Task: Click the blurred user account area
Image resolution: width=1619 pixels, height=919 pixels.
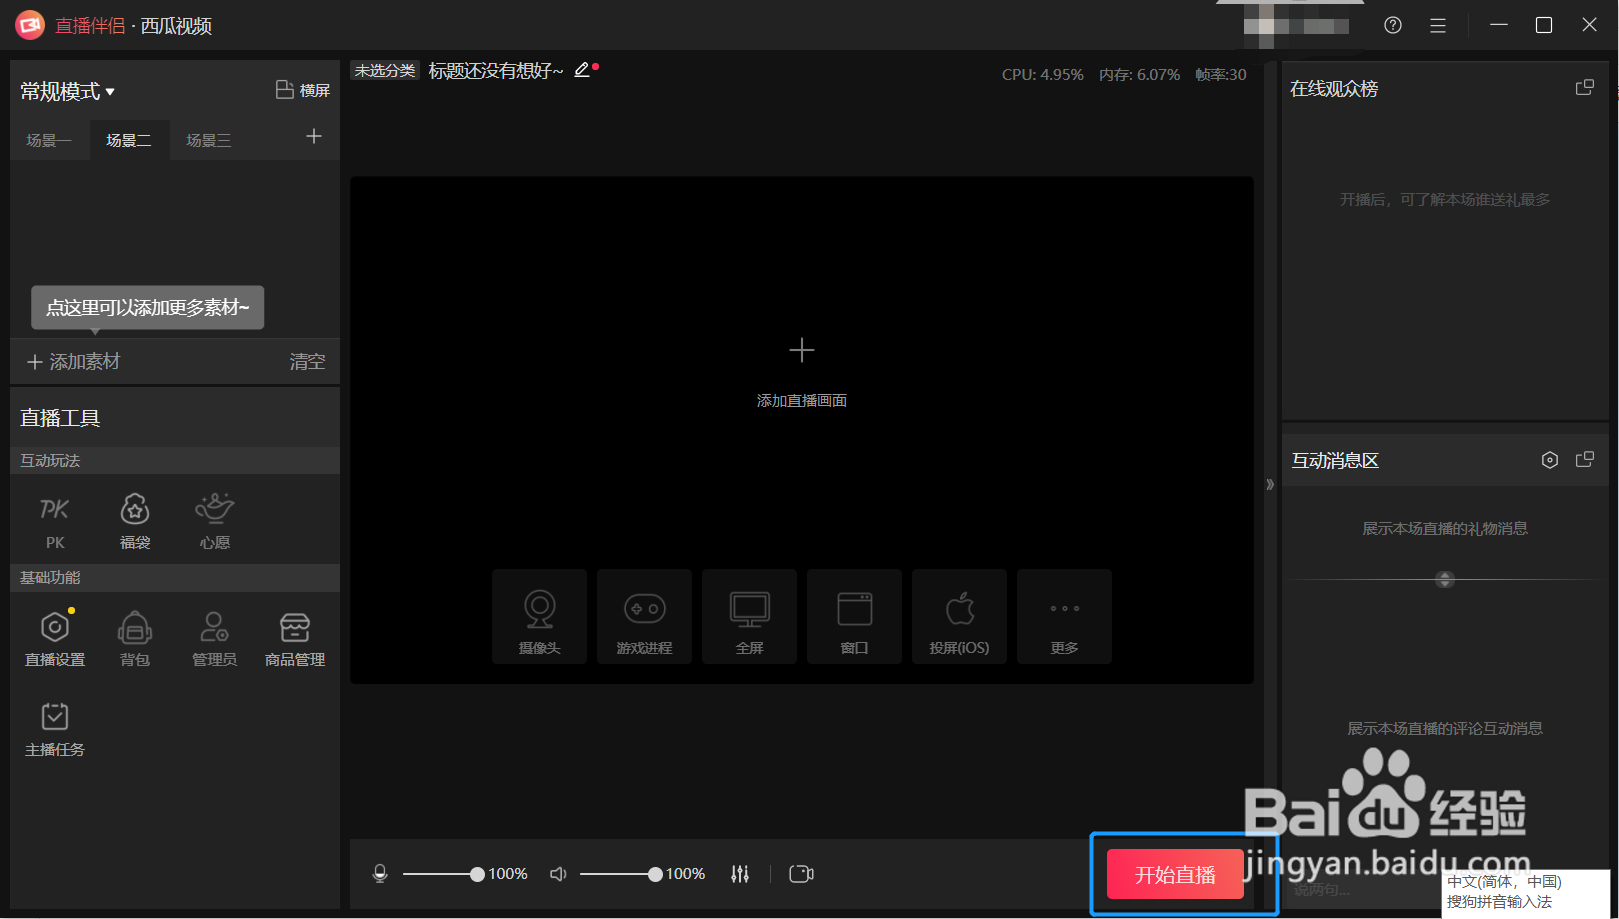Action: pyautogui.click(x=1296, y=27)
